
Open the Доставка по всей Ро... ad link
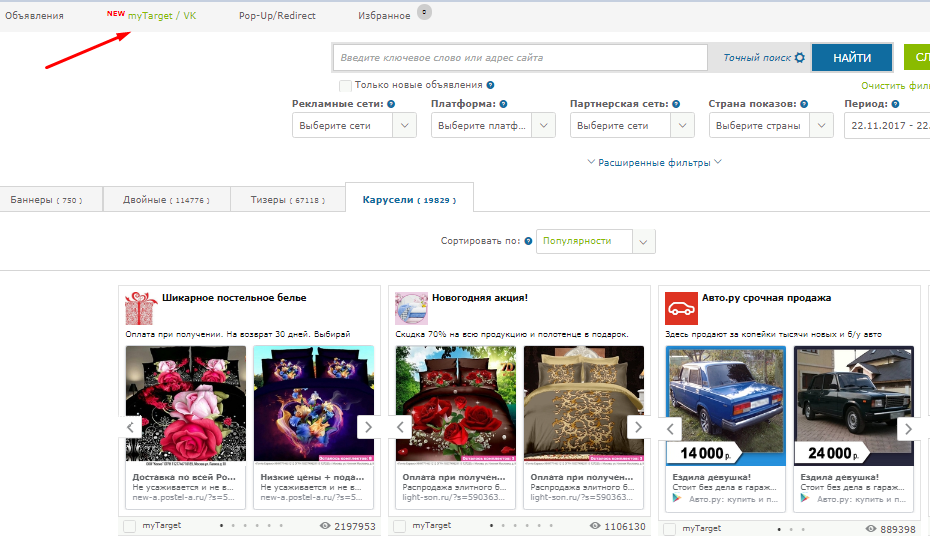click(184, 477)
